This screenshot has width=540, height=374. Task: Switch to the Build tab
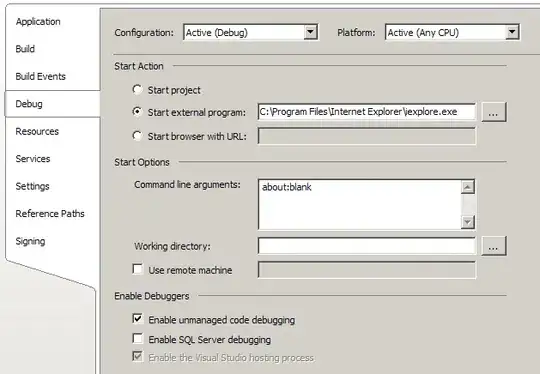[x=25, y=49]
